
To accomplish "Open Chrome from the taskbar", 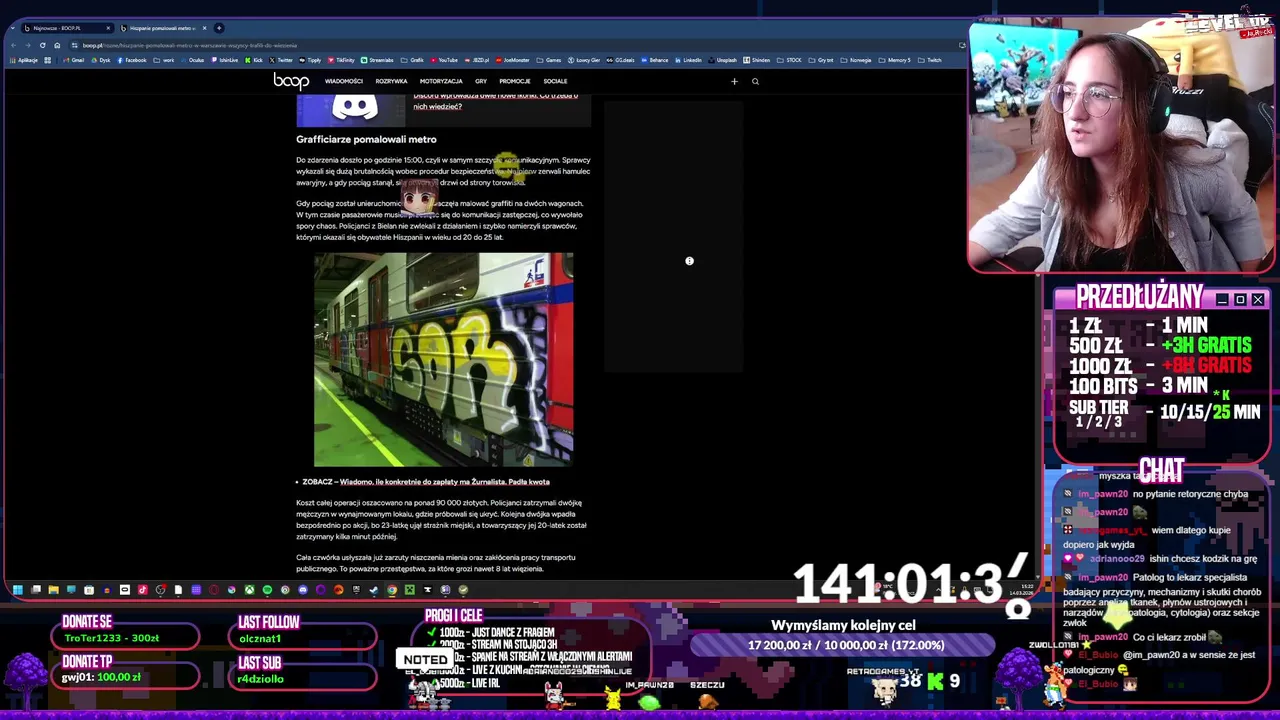I will (392, 590).
